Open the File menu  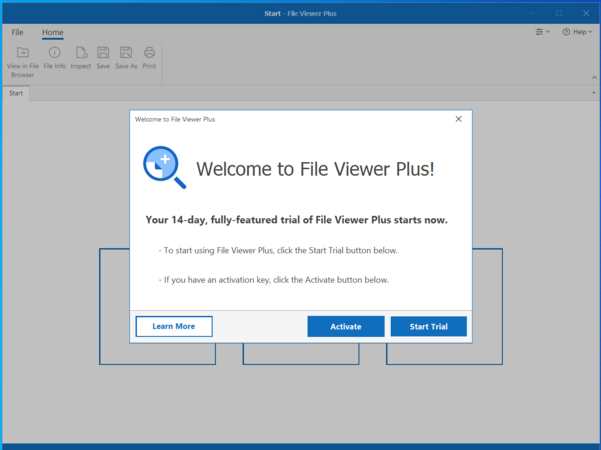click(17, 32)
